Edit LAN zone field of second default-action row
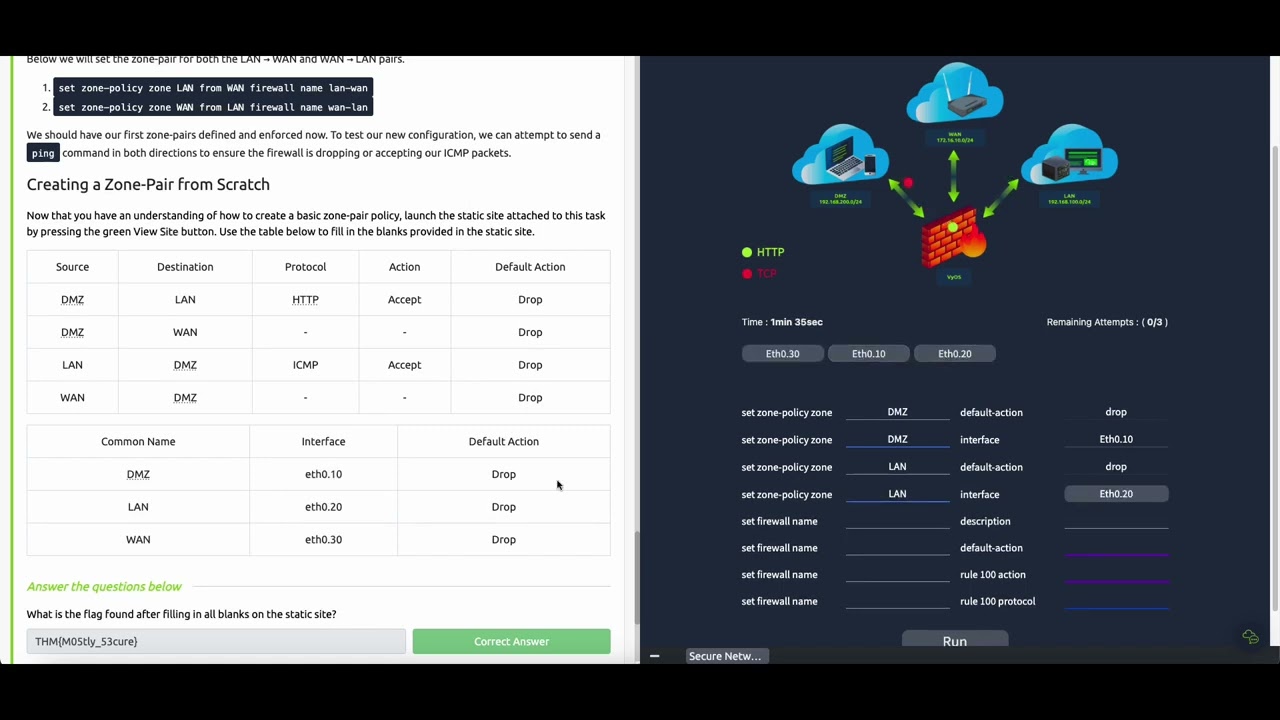The height and width of the screenshot is (720, 1280). (897, 467)
